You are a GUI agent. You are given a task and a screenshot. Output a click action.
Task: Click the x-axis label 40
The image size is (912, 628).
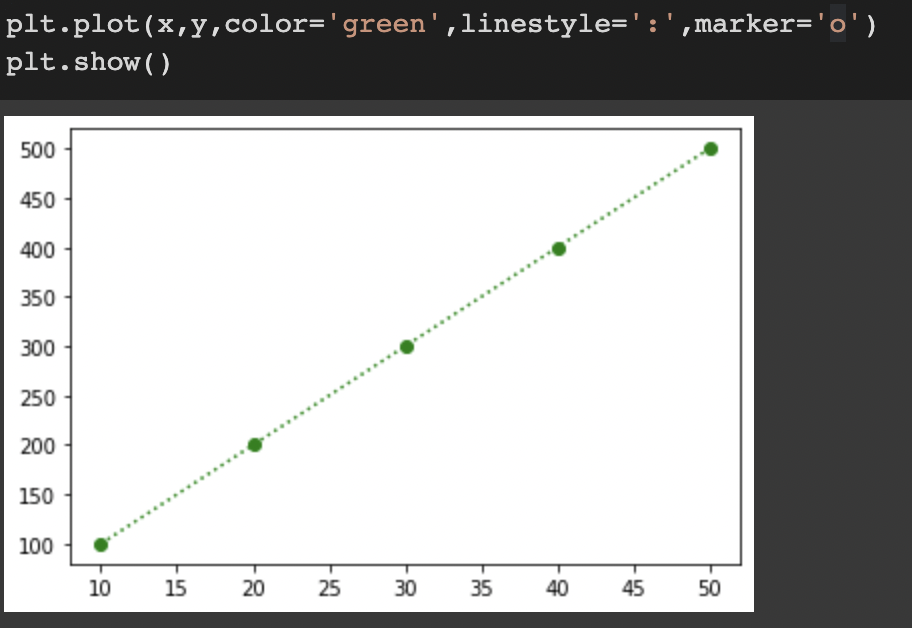[x=557, y=588]
